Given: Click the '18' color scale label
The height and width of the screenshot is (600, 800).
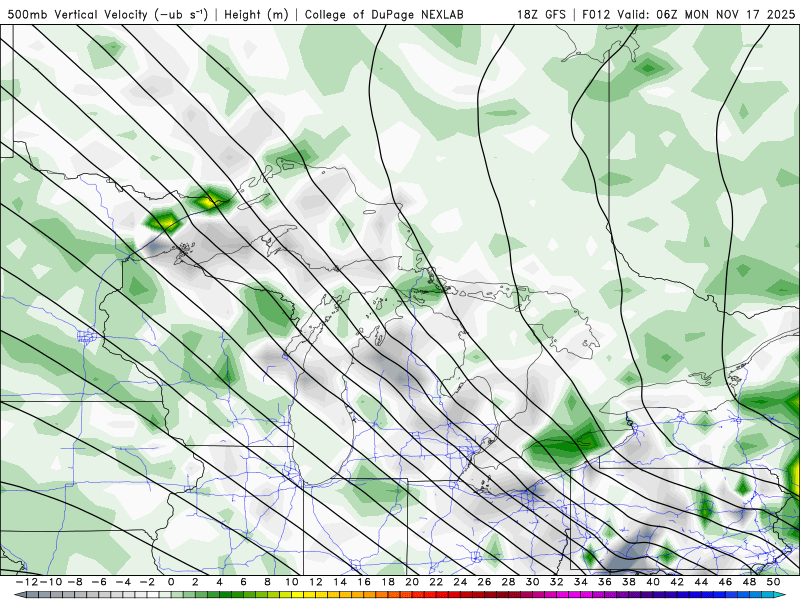Looking at the screenshot, I should (x=388, y=582).
